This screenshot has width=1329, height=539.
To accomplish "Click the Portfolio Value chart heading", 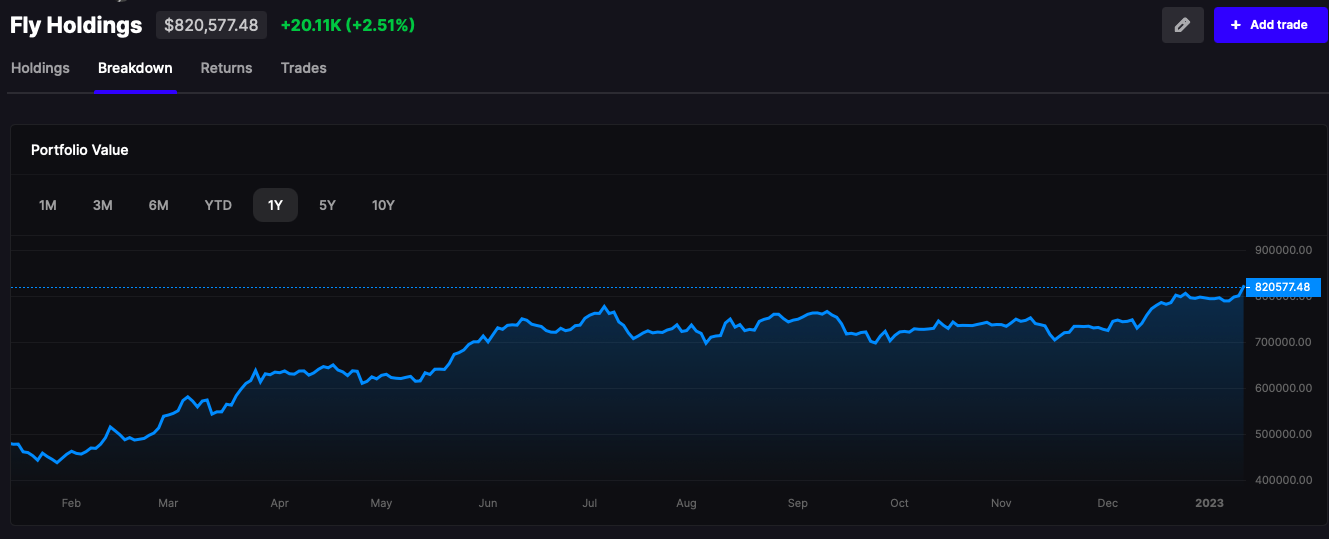I will pyautogui.click(x=80, y=150).
